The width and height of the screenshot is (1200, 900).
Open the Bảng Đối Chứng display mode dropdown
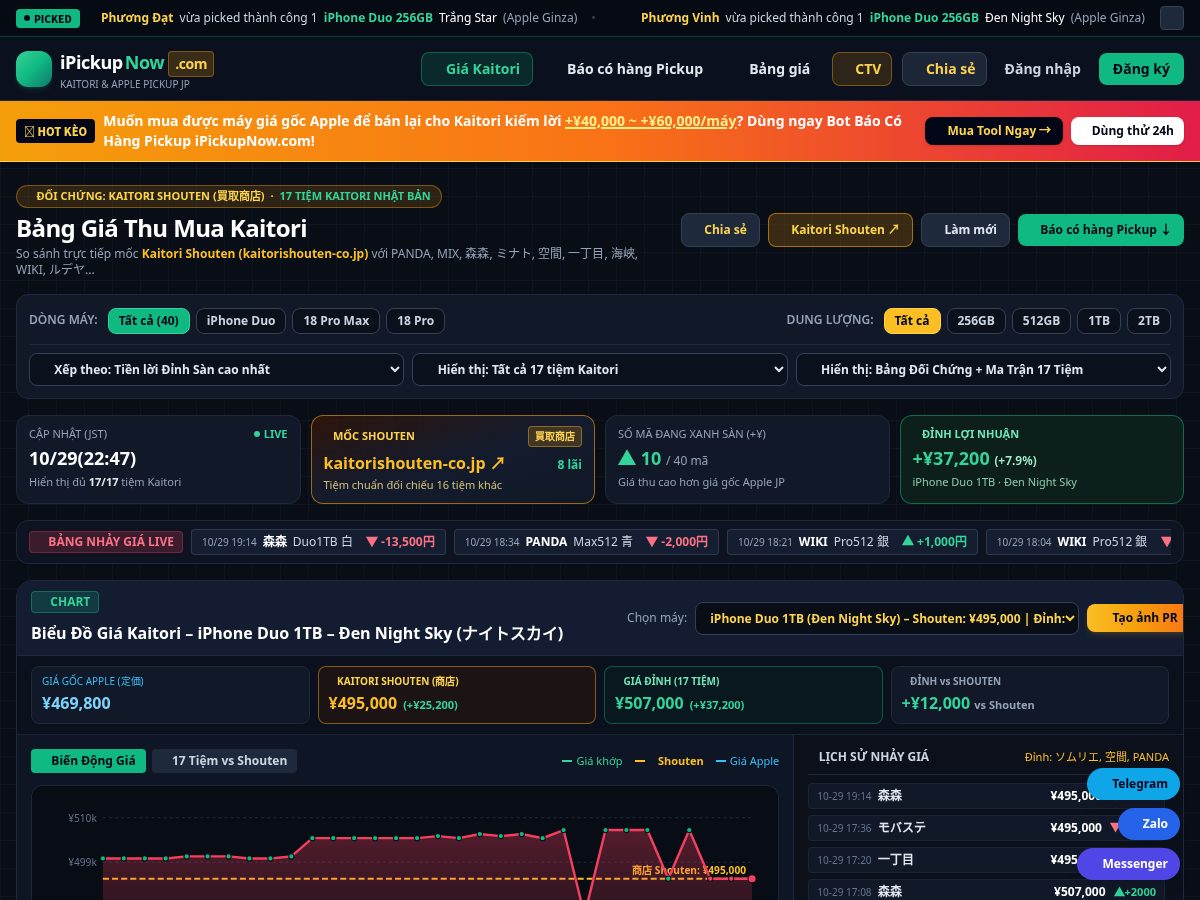click(x=983, y=369)
